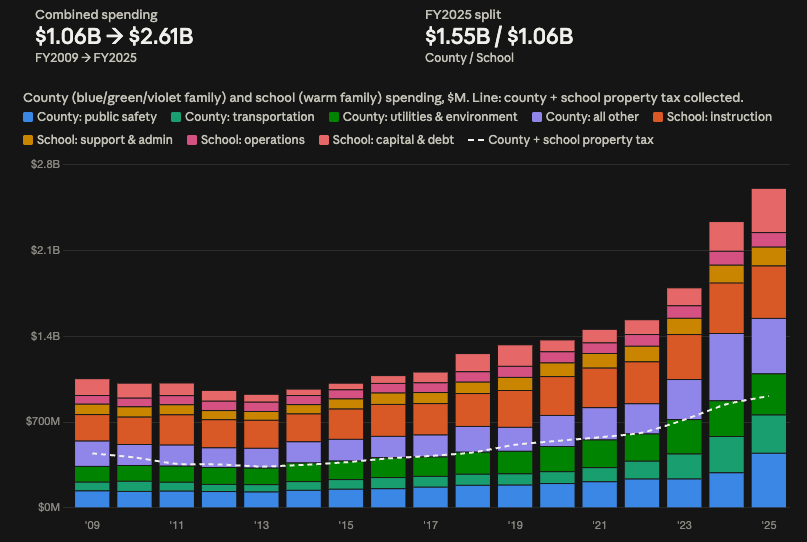Click the chart description sentence
The height and width of the screenshot is (542, 807).
click(383, 98)
